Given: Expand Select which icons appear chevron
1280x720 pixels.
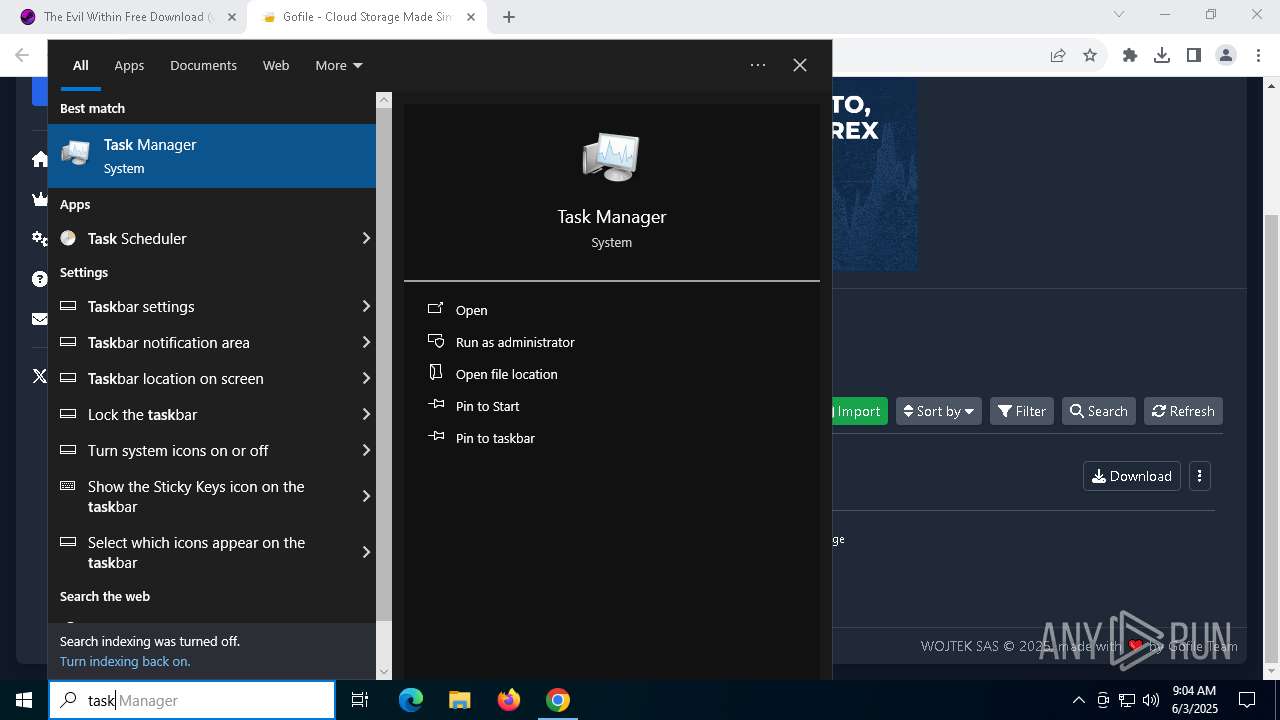Looking at the screenshot, I should click(x=366, y=552).
